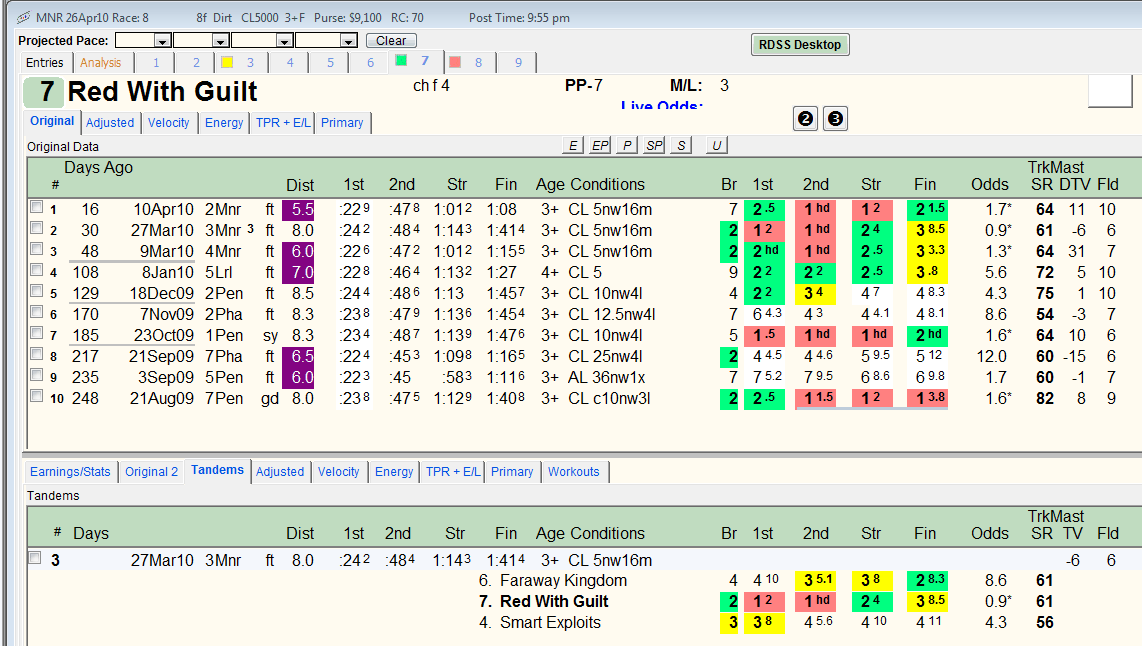Open the lower Energy tab
This screenshot has height=646, width=1142.
pos(394,471)
